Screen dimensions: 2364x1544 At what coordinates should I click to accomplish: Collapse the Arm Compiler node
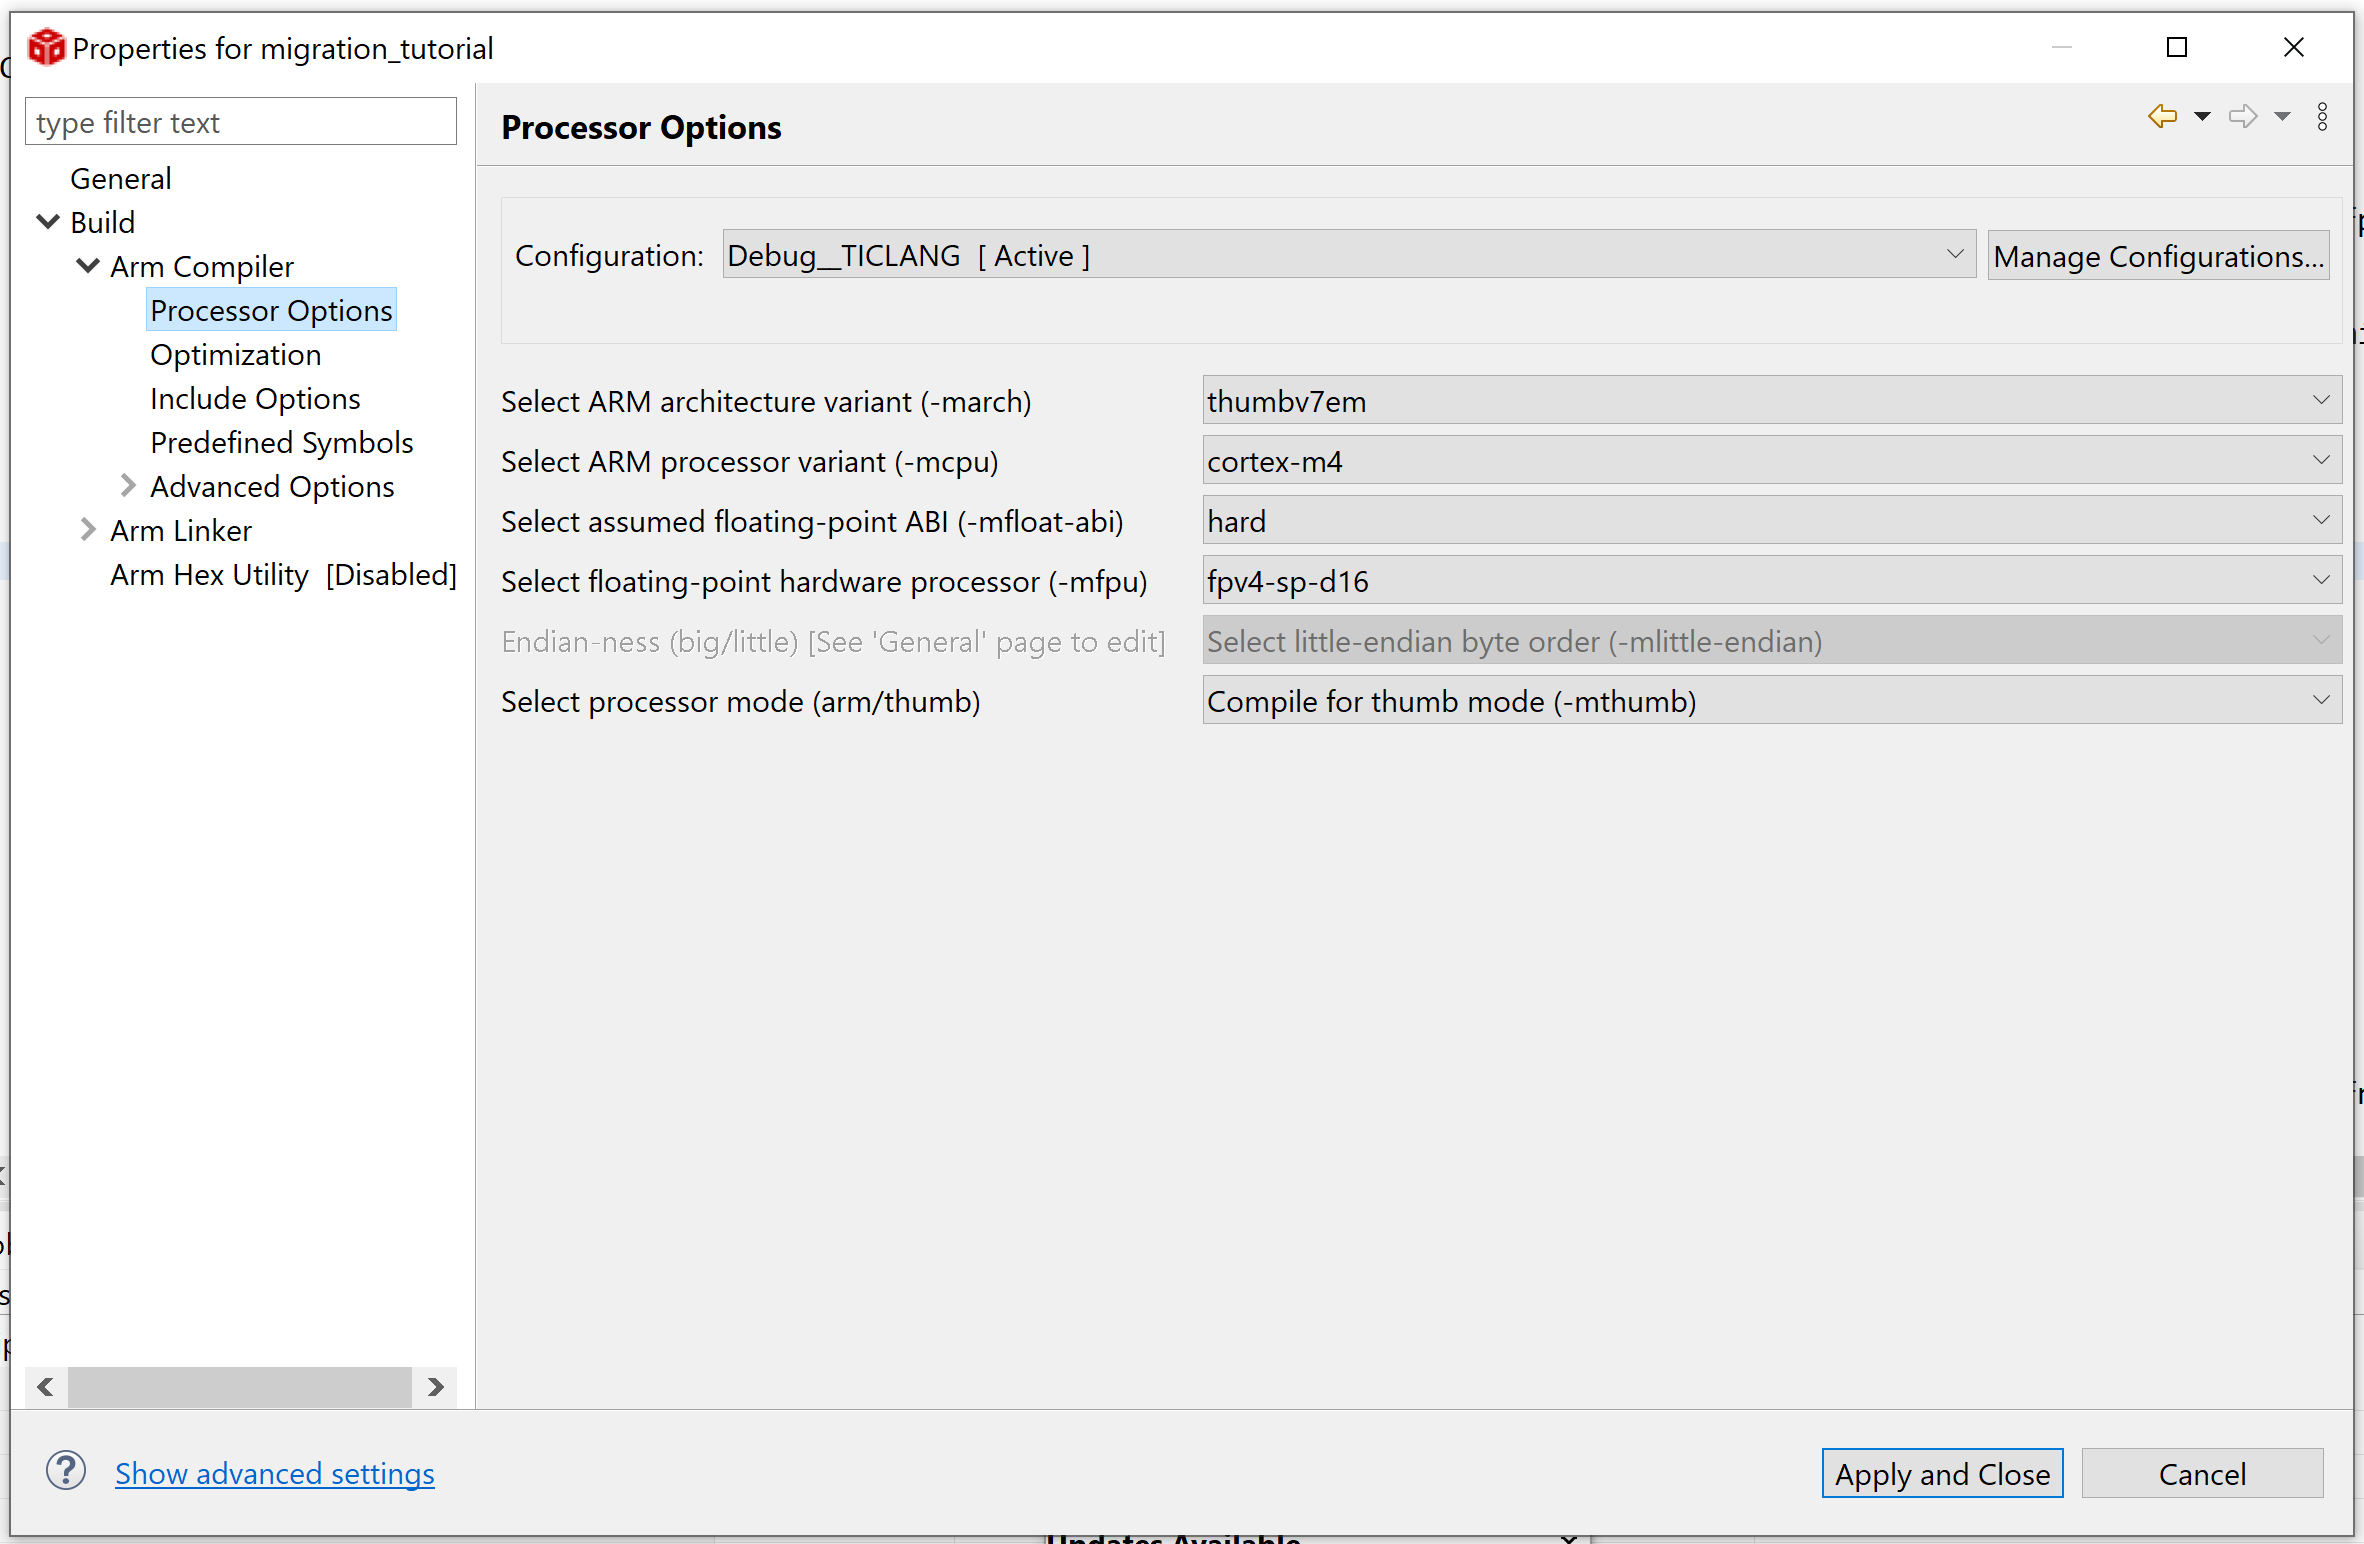(x=88, y=266)
